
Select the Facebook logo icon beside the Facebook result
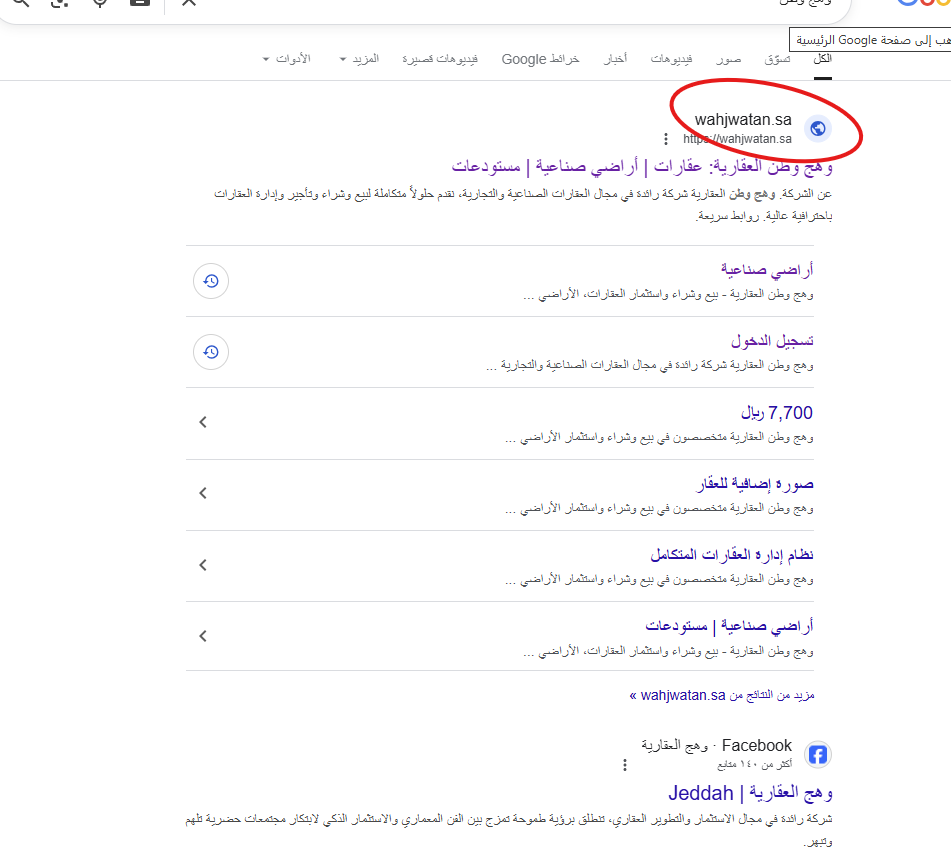pyautogui.click(x=817, y=755)
